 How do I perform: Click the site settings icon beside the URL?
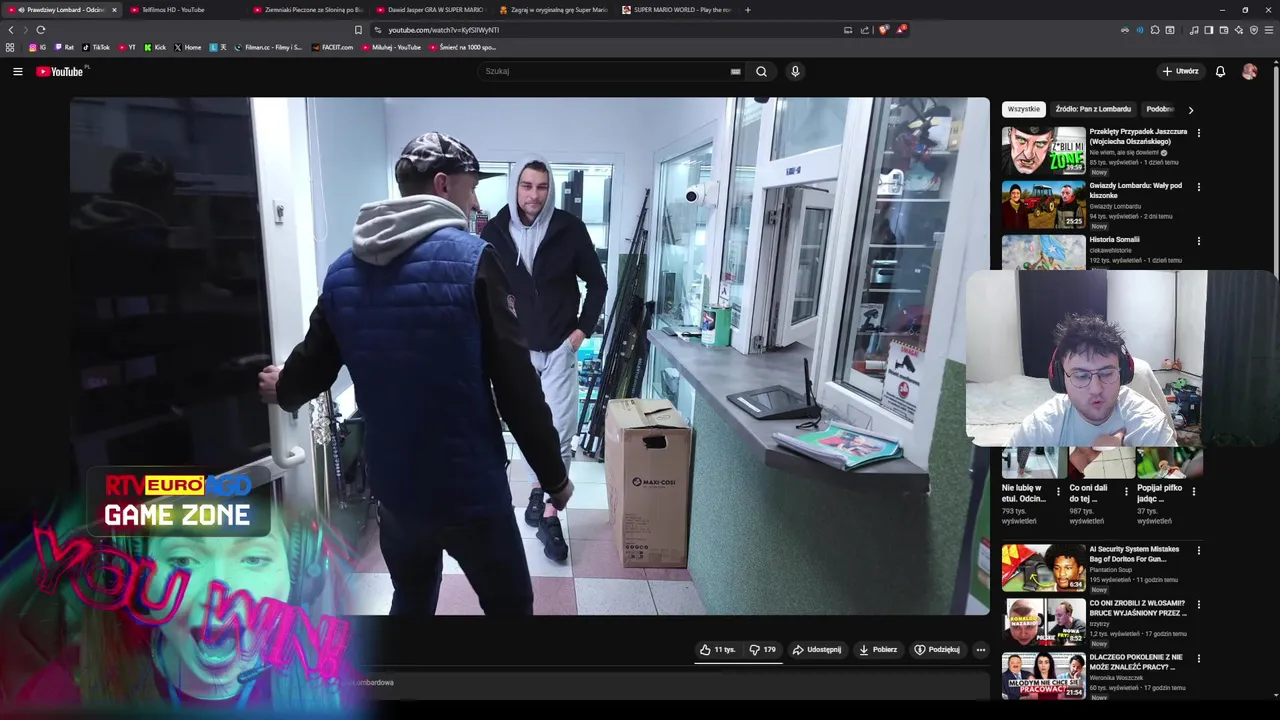[x=377, y=30]
